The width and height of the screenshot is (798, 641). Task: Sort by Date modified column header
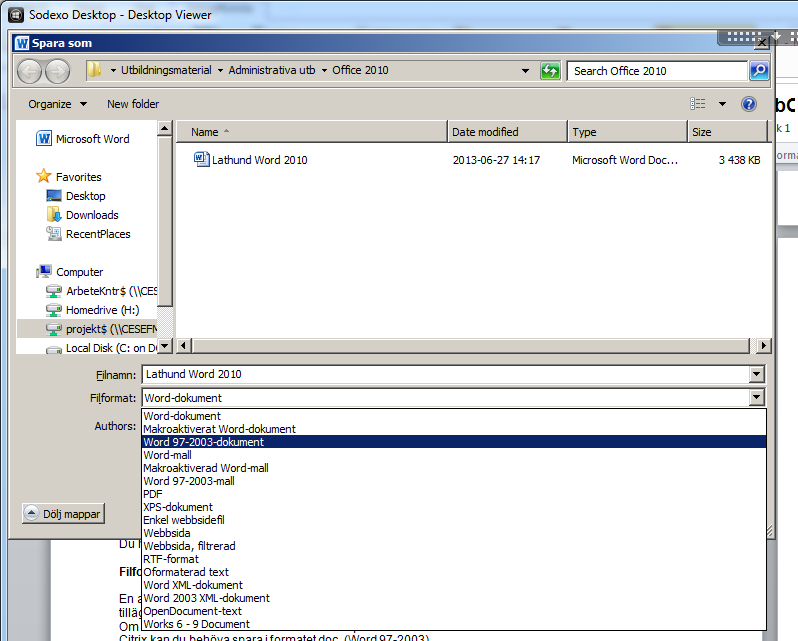click(x=507, y=132)
